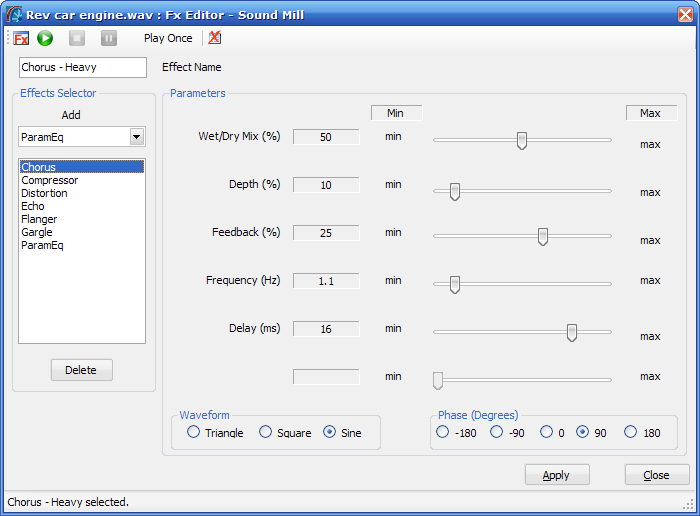Select Echo in the effects list

tap(82, 206)
